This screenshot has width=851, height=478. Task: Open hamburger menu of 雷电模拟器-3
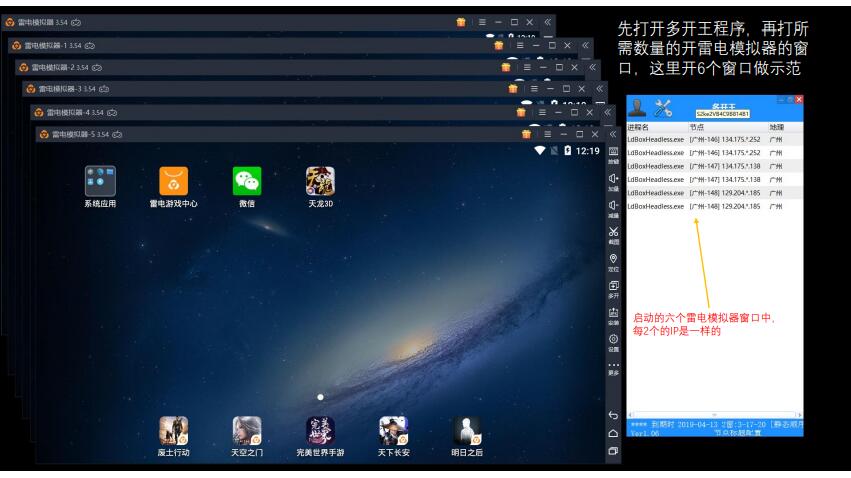coord(534,88)
